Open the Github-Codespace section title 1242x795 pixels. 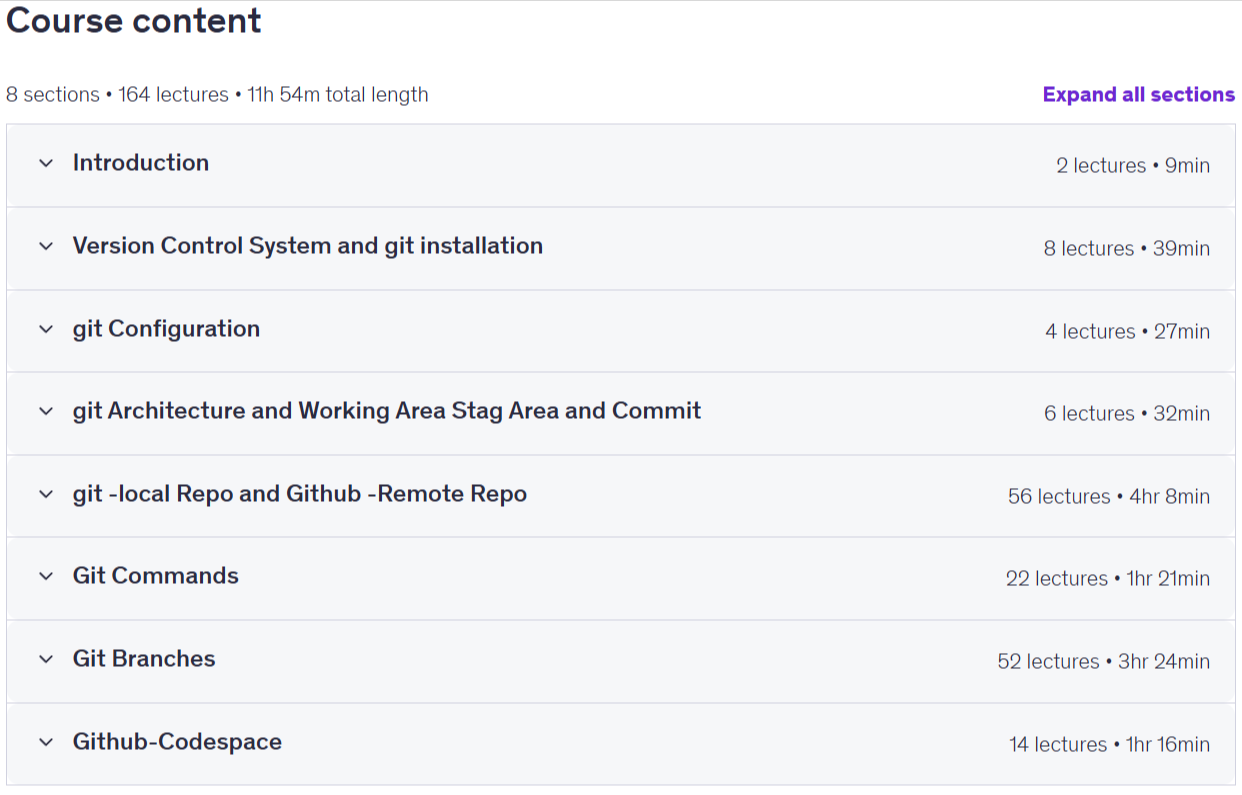pos(177,742)
